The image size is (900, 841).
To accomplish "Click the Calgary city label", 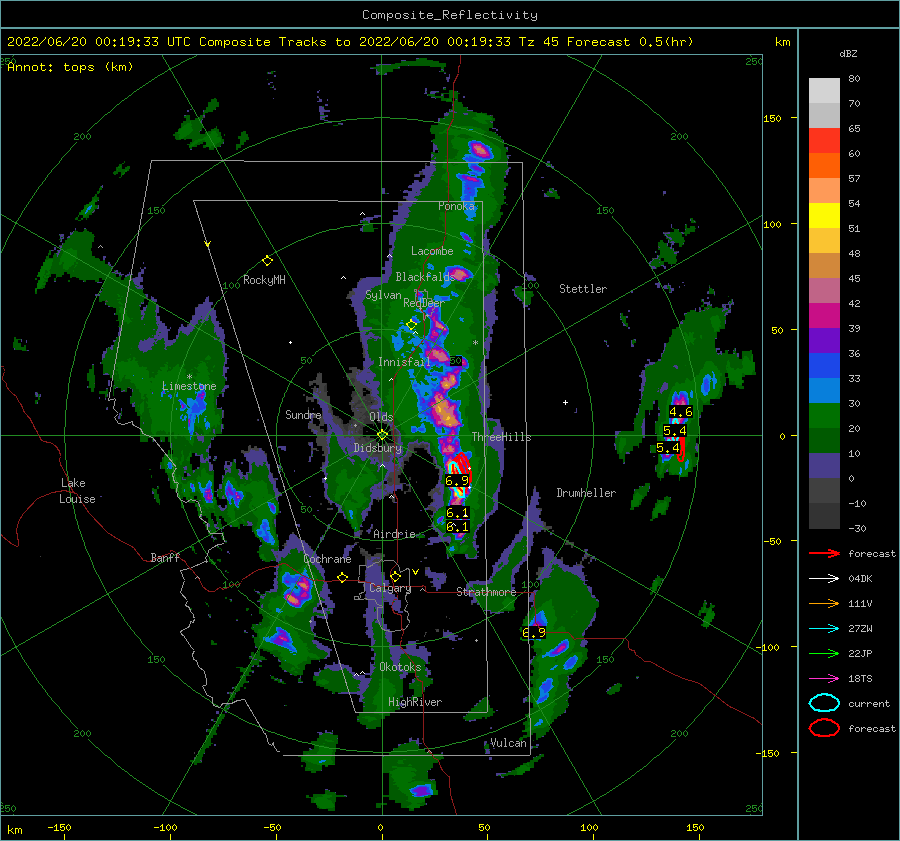I will point(390,588).
